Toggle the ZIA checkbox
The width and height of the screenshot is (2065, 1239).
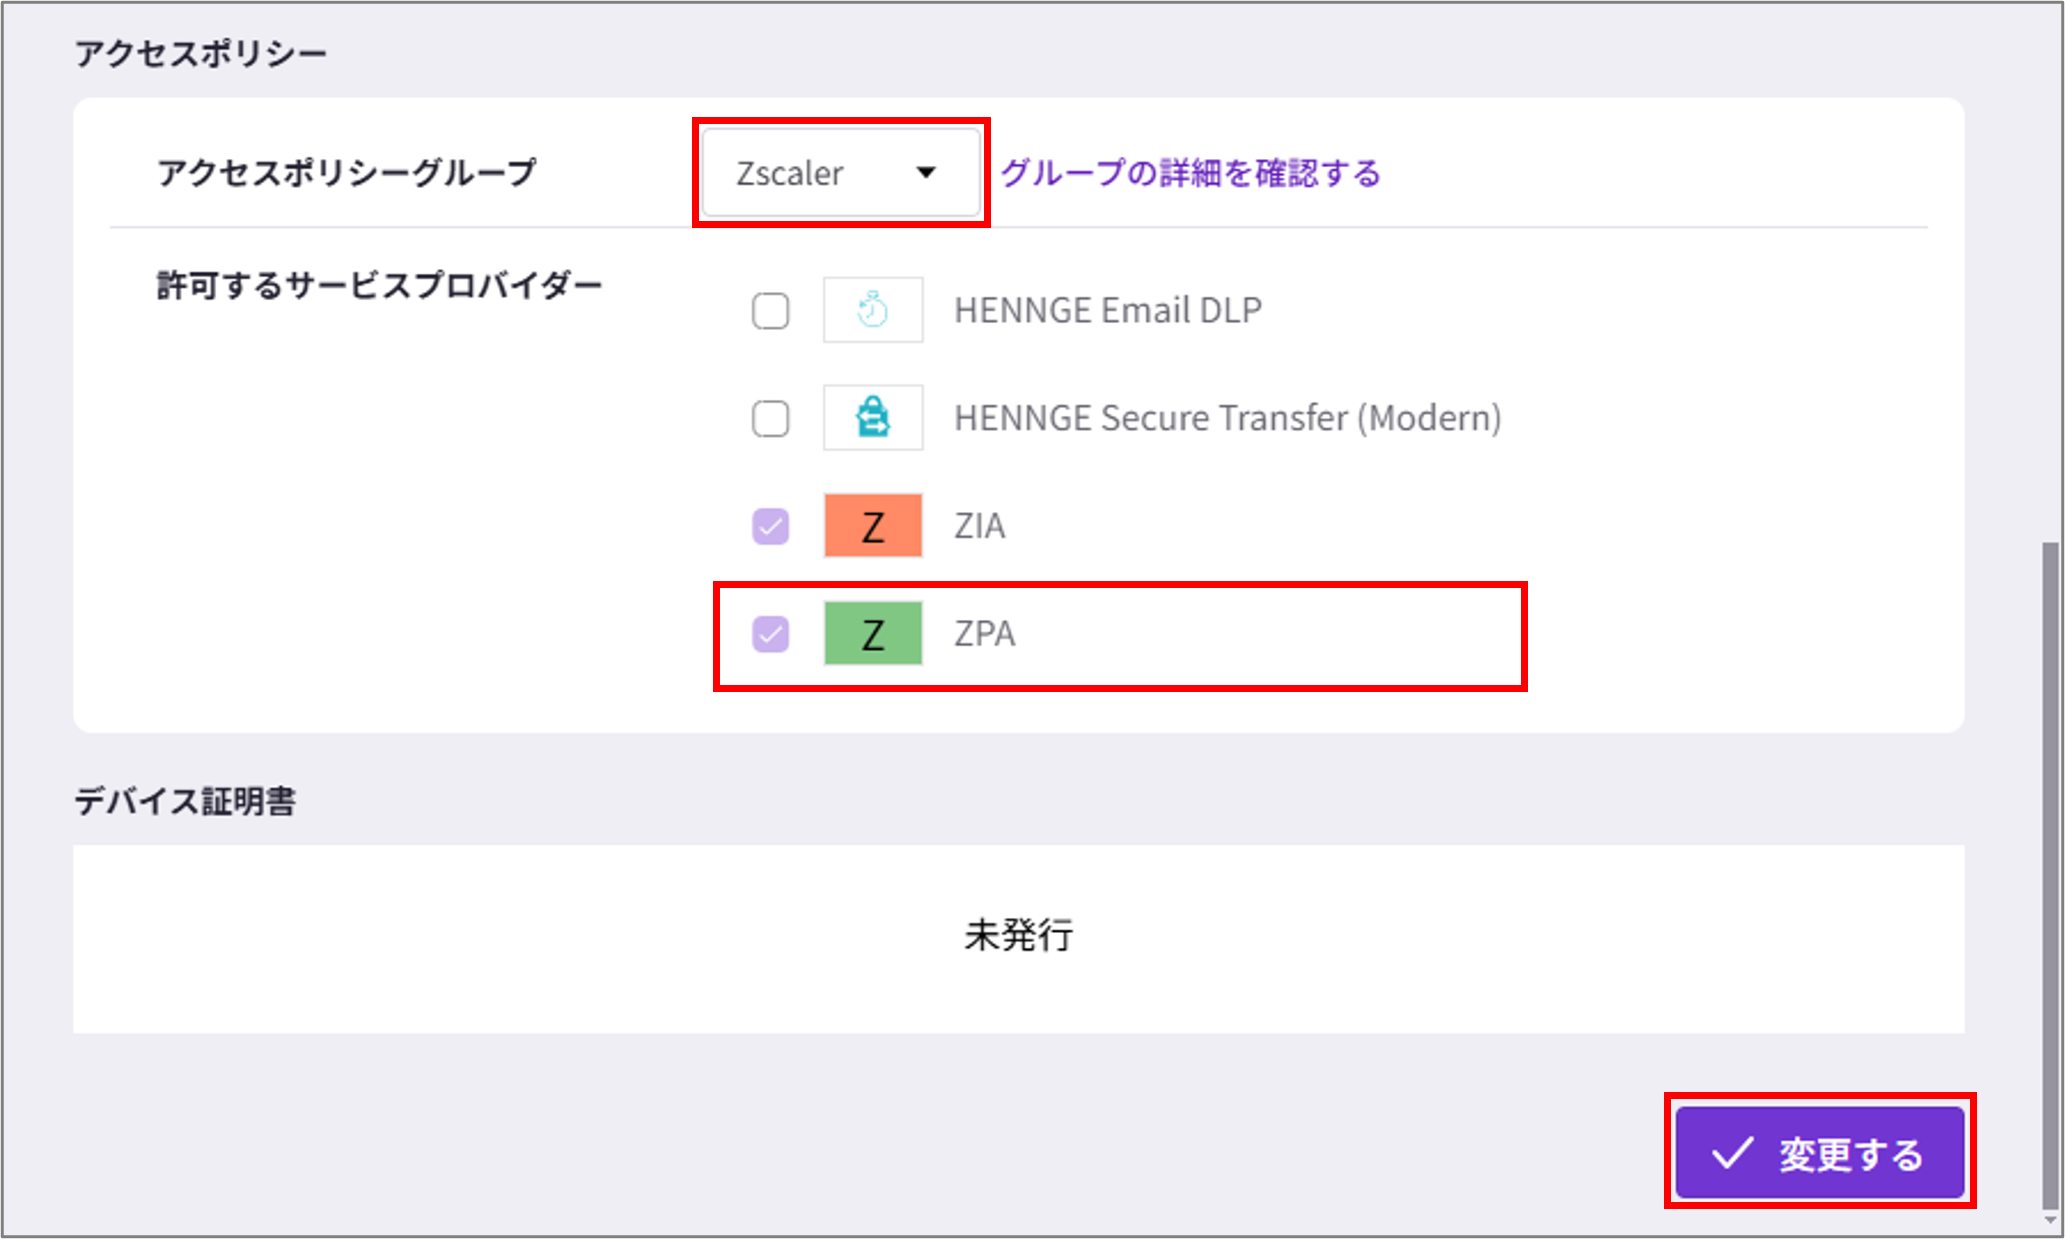(770, 526)
